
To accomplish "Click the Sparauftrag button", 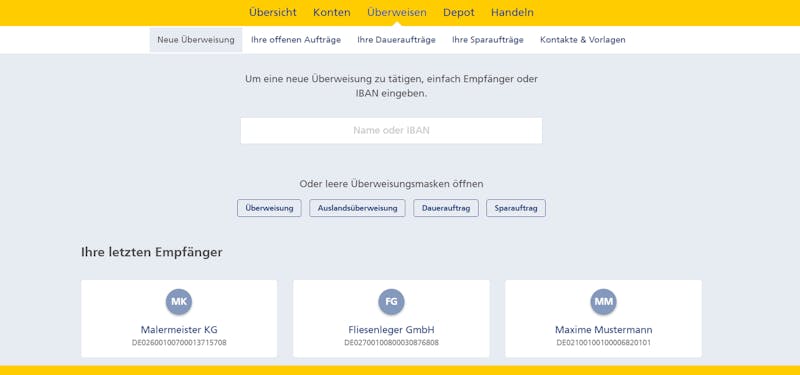I will coord(516,208).
